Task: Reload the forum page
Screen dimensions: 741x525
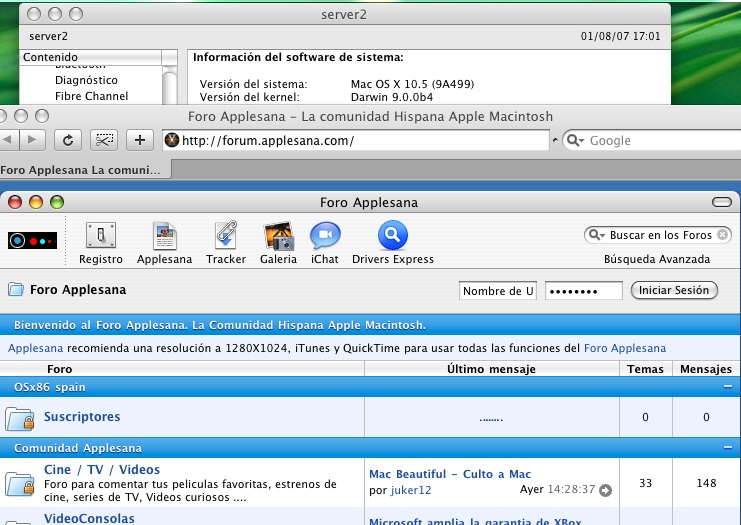Action: coord(68,140)
